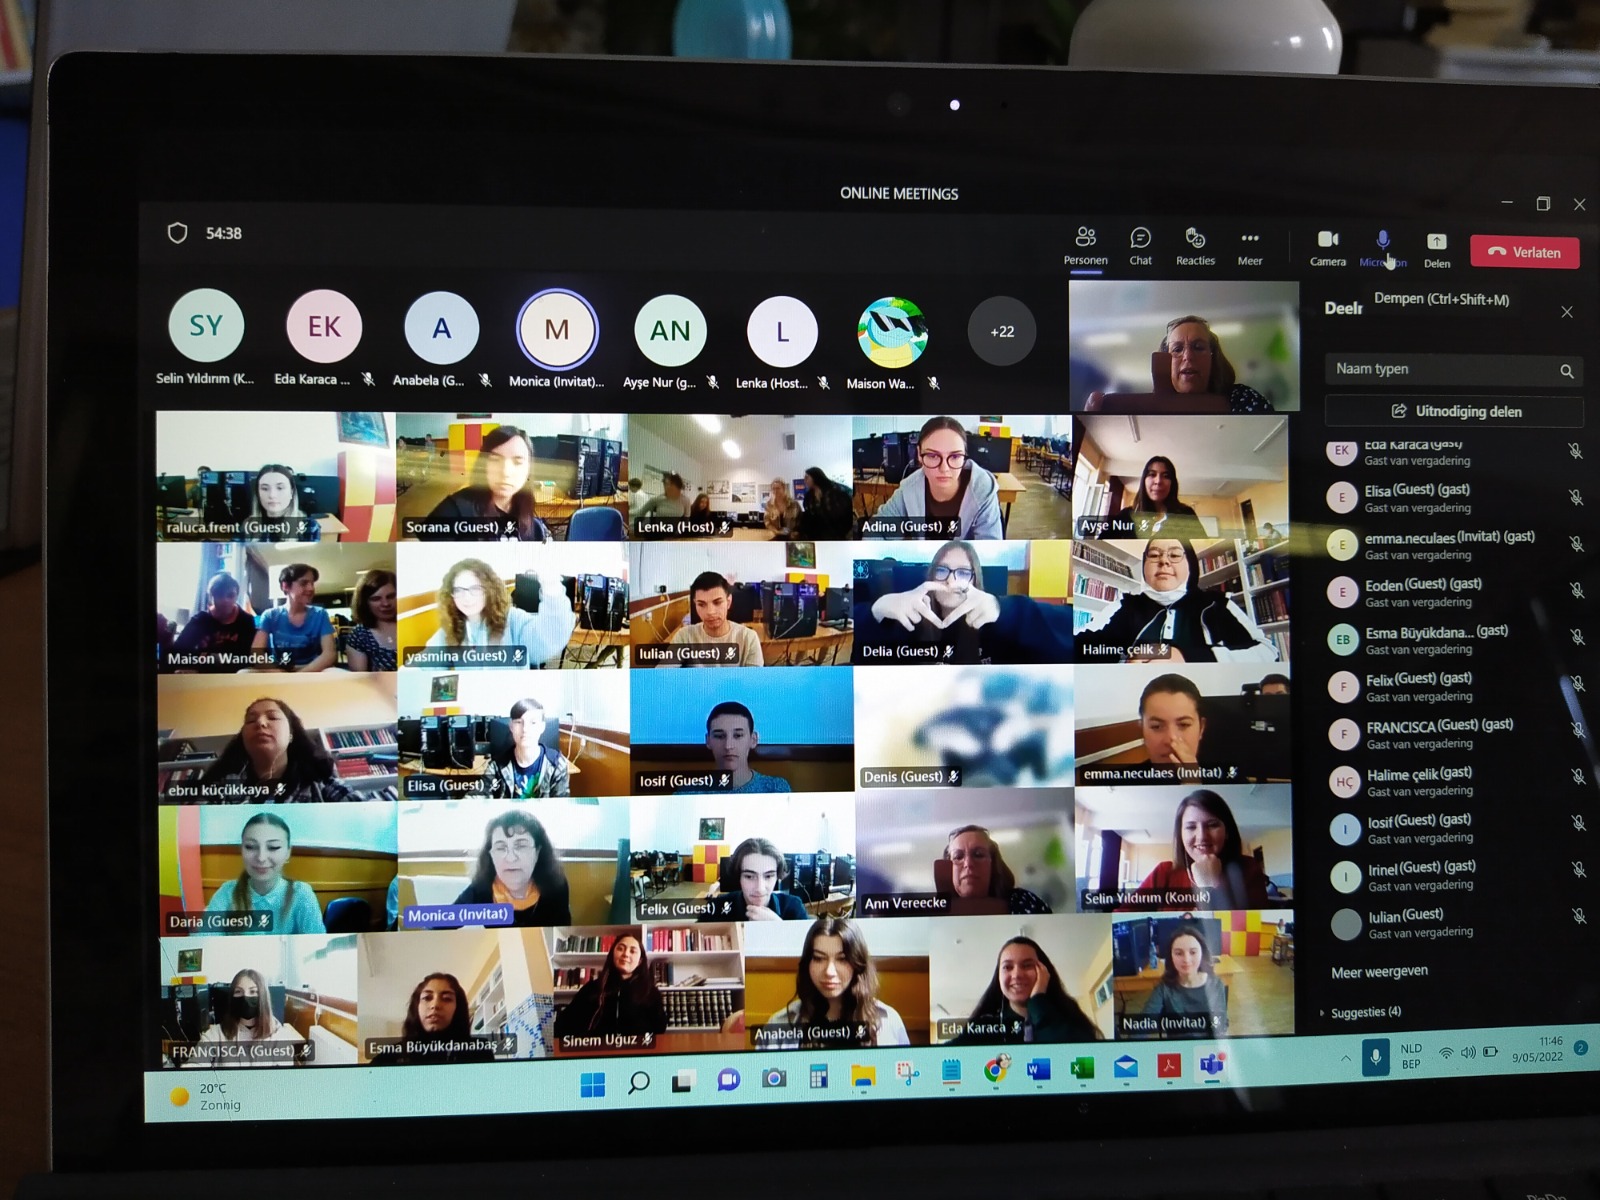The height and width of the screenshot is (1200, 1600).
Task: Click Meer weergeven to show more participants
Action: pos(1379,971)
